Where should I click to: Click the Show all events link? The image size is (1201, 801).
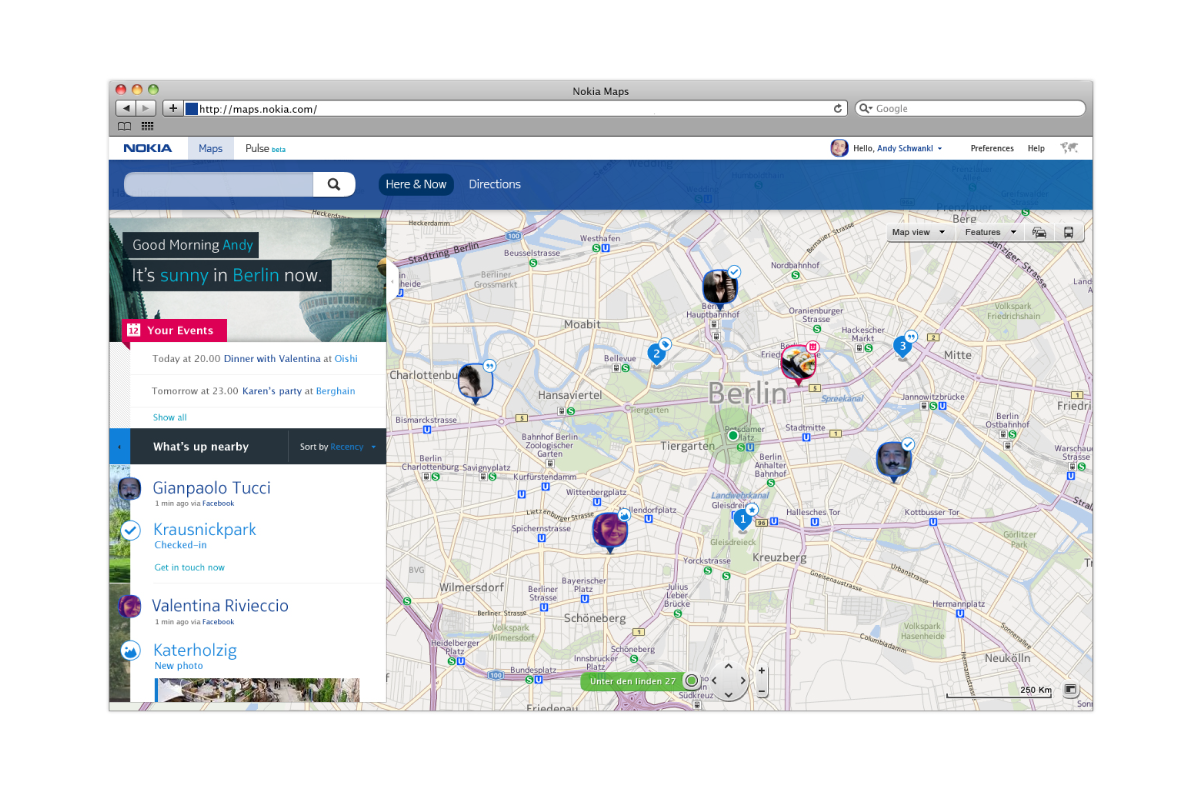(170, 417)
